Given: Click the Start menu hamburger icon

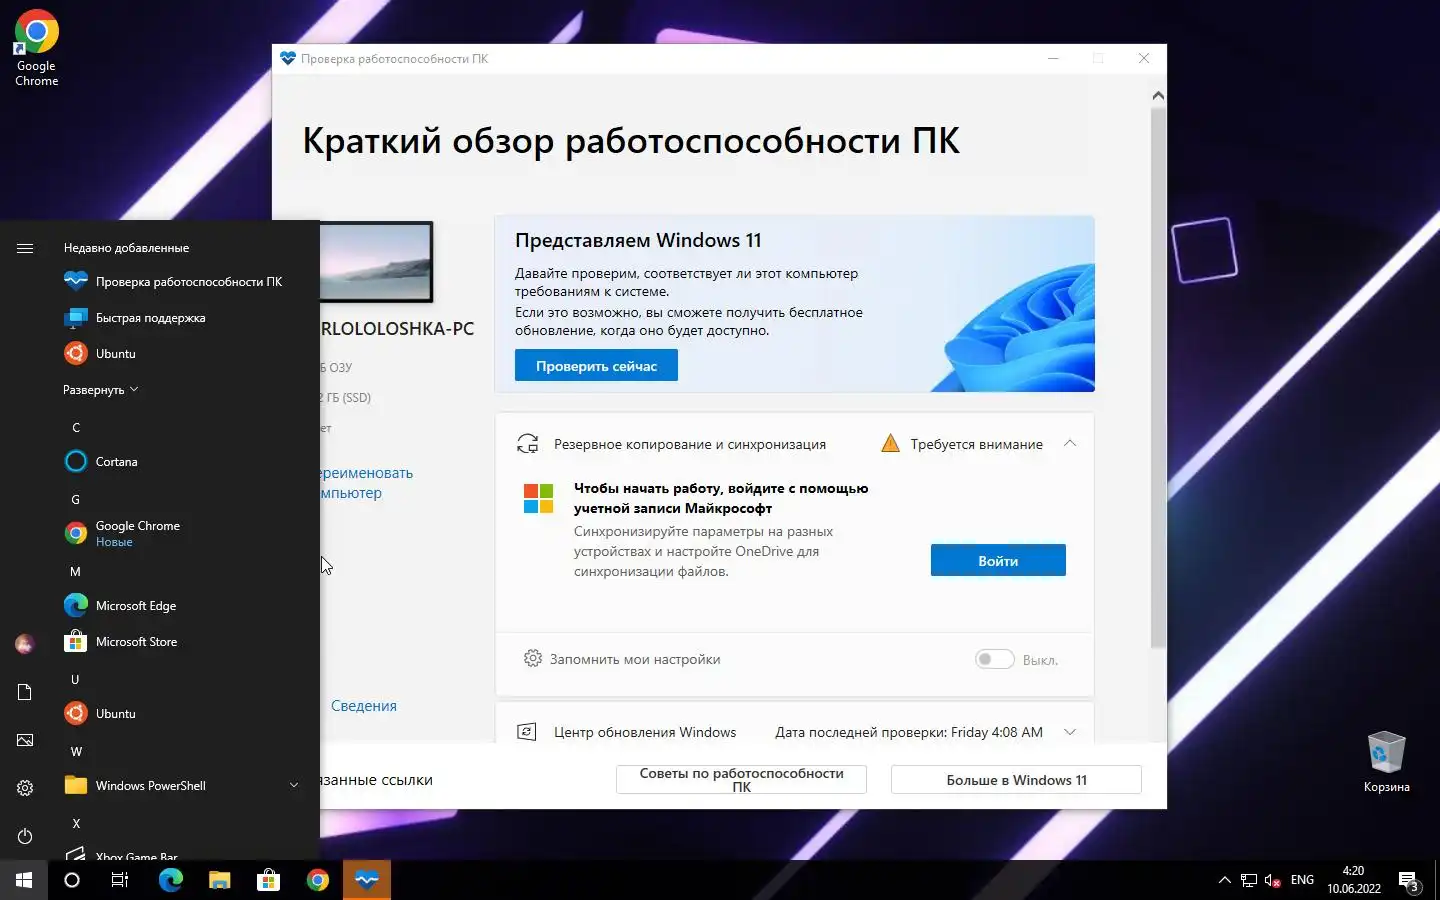Looking at the screenshot, I should (25, 248).
